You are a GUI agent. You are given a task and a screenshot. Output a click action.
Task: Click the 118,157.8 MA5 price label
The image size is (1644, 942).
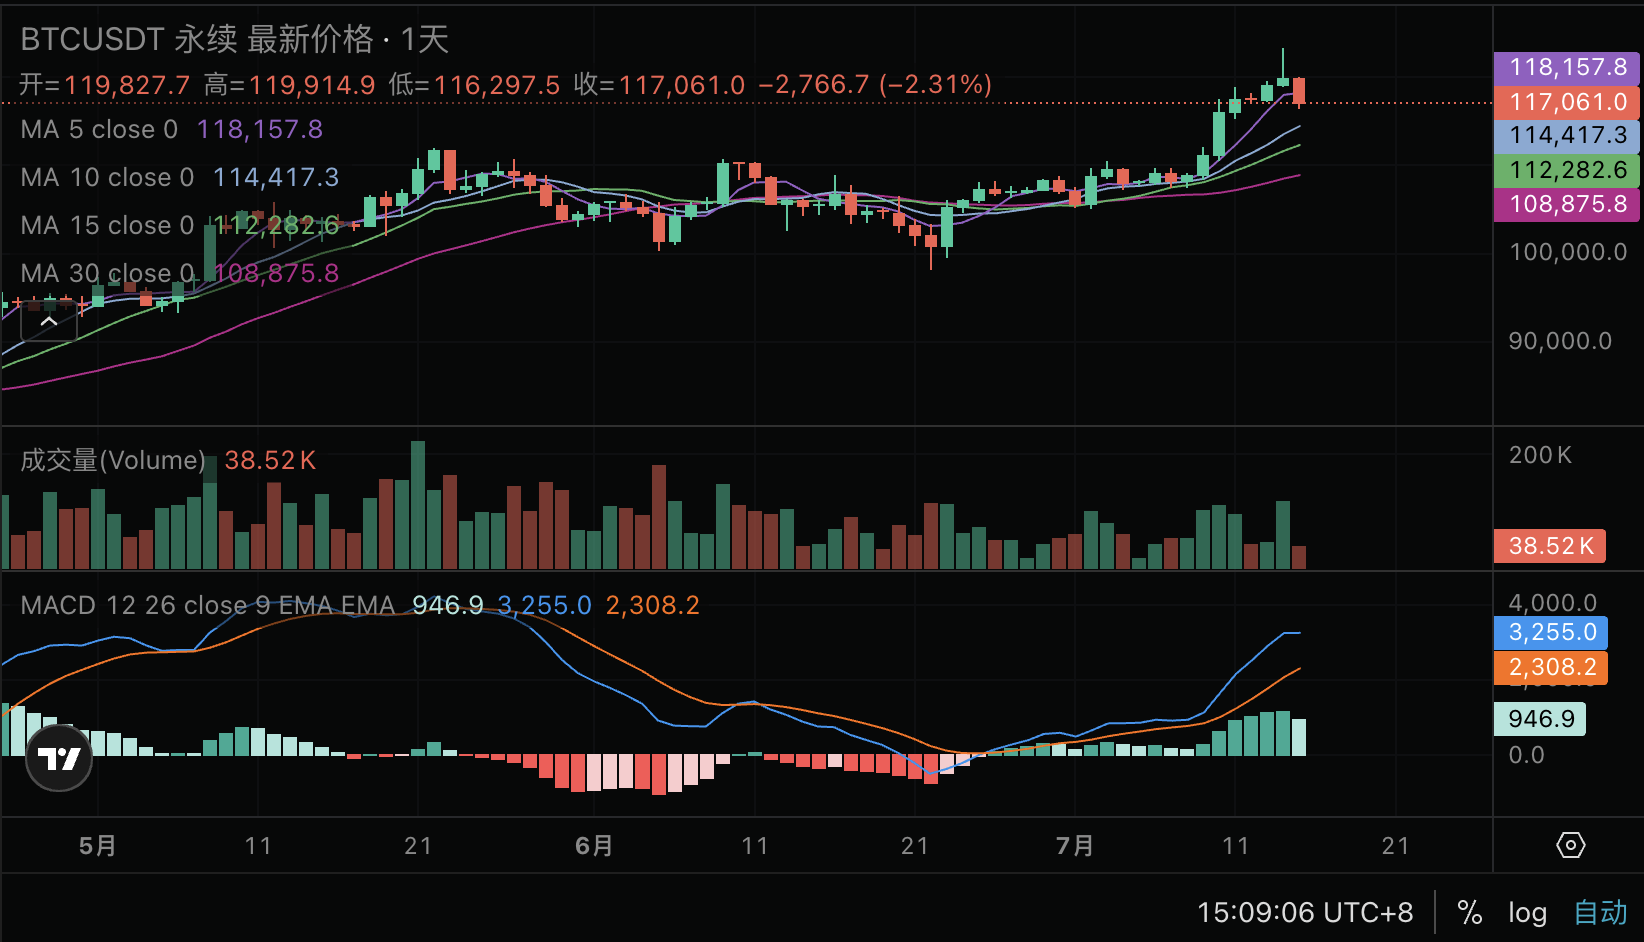click(x=1567, y=68)
